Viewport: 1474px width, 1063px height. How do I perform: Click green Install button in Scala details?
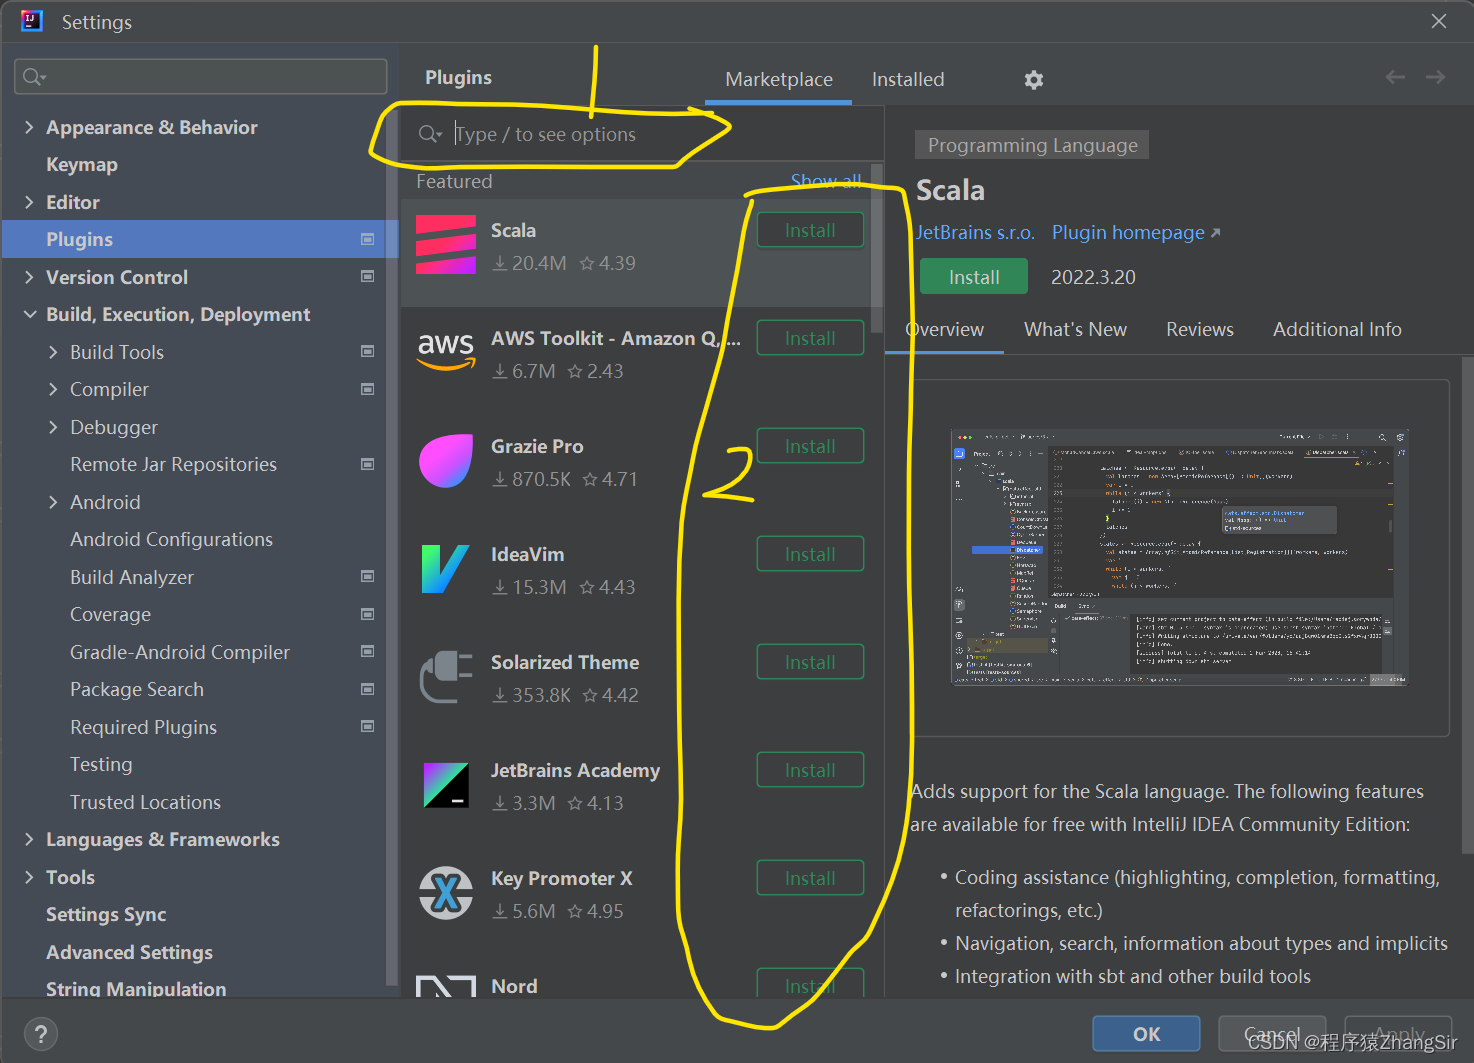point(974,277)
